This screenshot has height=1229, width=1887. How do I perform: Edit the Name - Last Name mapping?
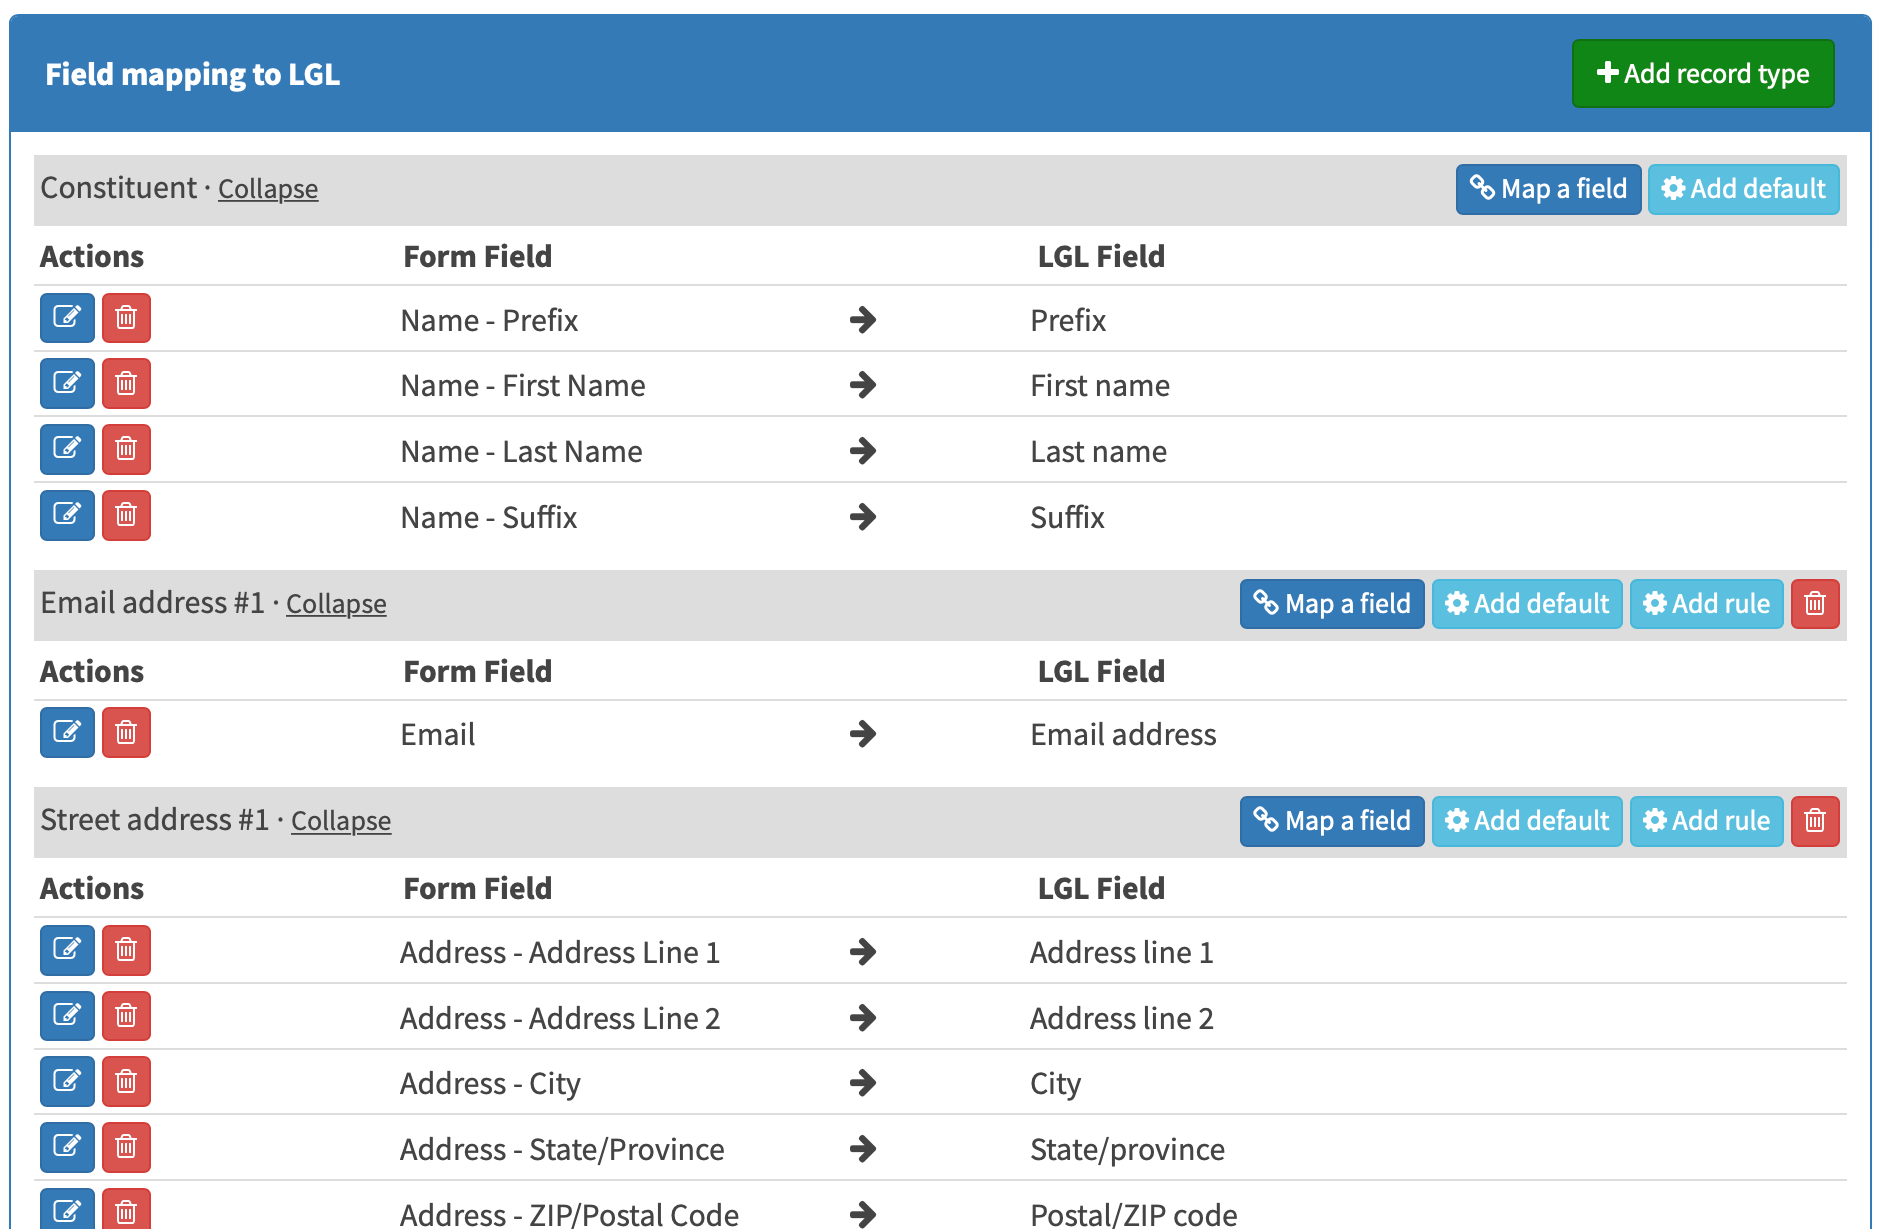pos(66,450)
